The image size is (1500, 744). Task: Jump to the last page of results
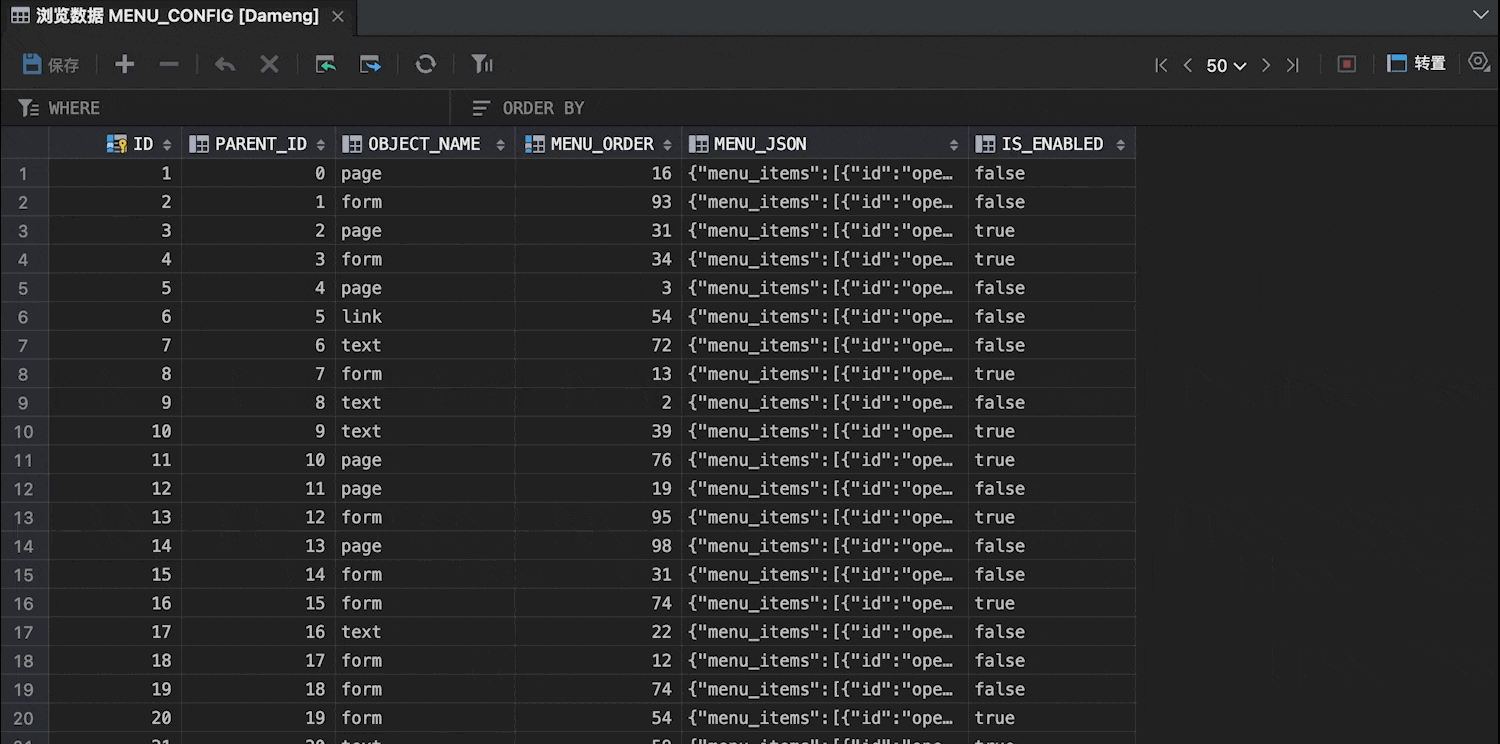coord(1293,65)
